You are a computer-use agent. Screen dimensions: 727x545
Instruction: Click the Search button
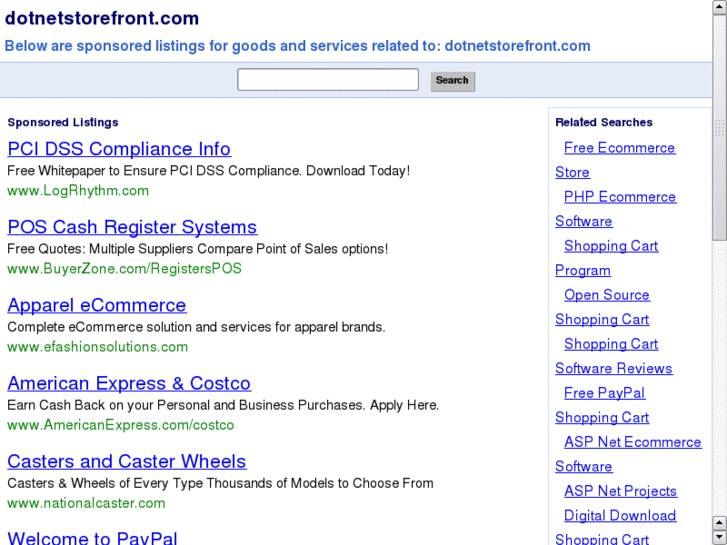(453, 81)
